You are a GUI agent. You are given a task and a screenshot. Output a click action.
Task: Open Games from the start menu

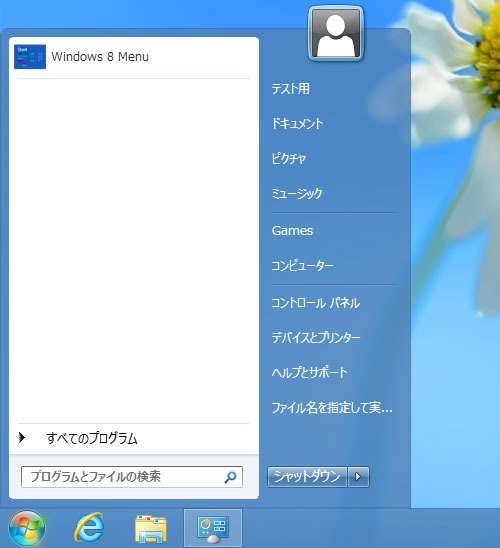[292, 231]
